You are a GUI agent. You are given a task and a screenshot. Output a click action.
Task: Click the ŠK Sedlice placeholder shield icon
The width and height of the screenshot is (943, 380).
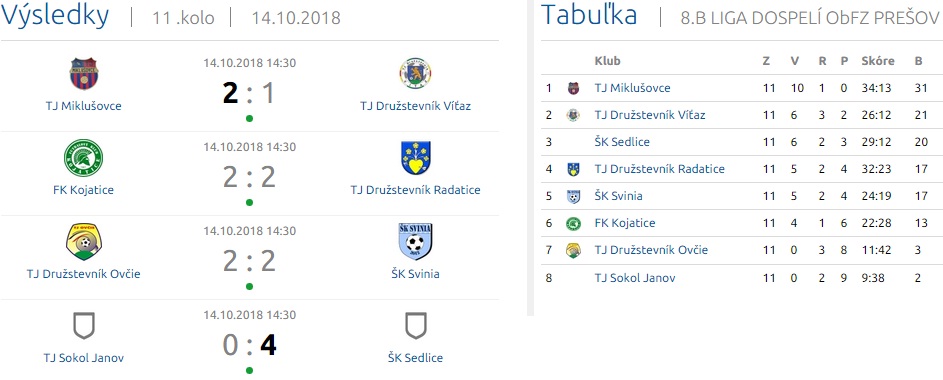coord(416,325)
